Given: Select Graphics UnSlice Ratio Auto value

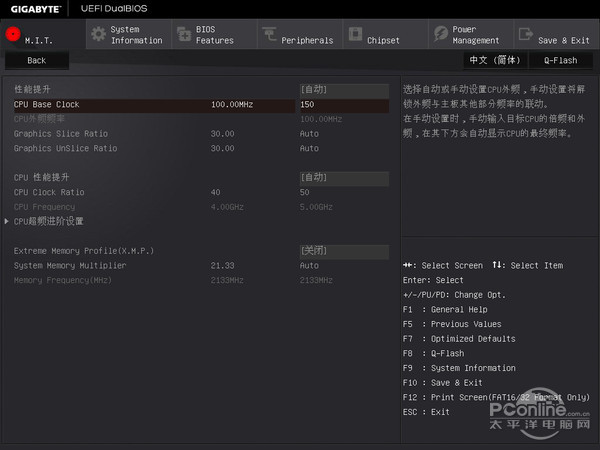Looking at the screenshot, I should point(309,148).
